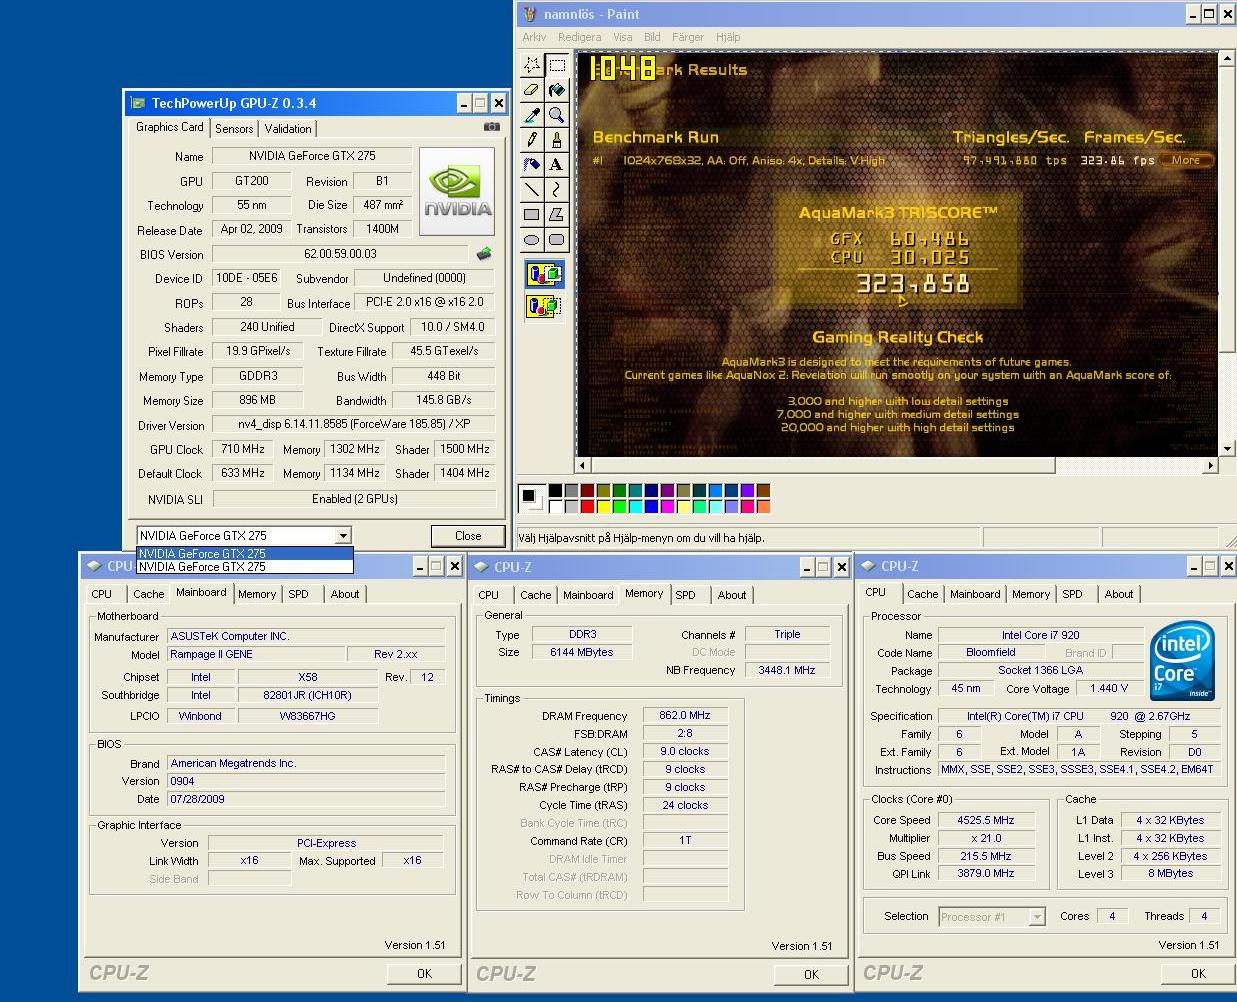Pick the yellow color swatch in Paint palette

click(x=603, y=507)
